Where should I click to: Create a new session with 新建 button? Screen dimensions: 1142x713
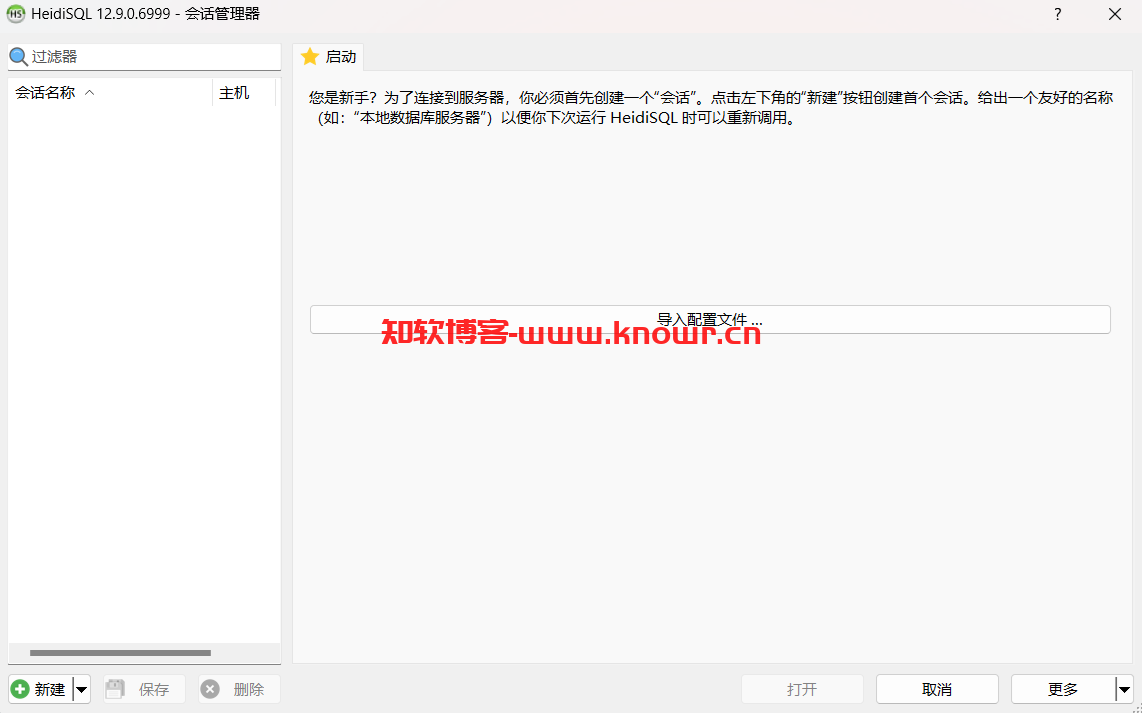point(41,689)
